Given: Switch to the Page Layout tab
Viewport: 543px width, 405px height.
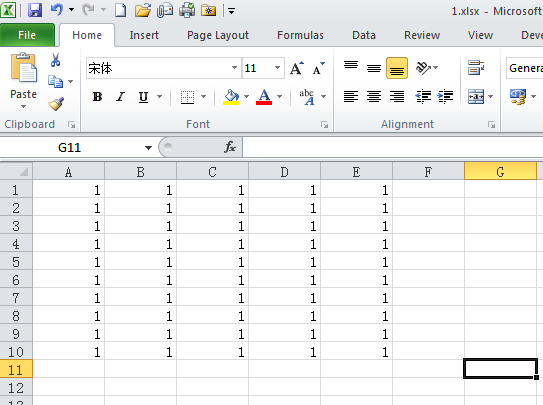Looking at the screenshot, I should point(218,35).
